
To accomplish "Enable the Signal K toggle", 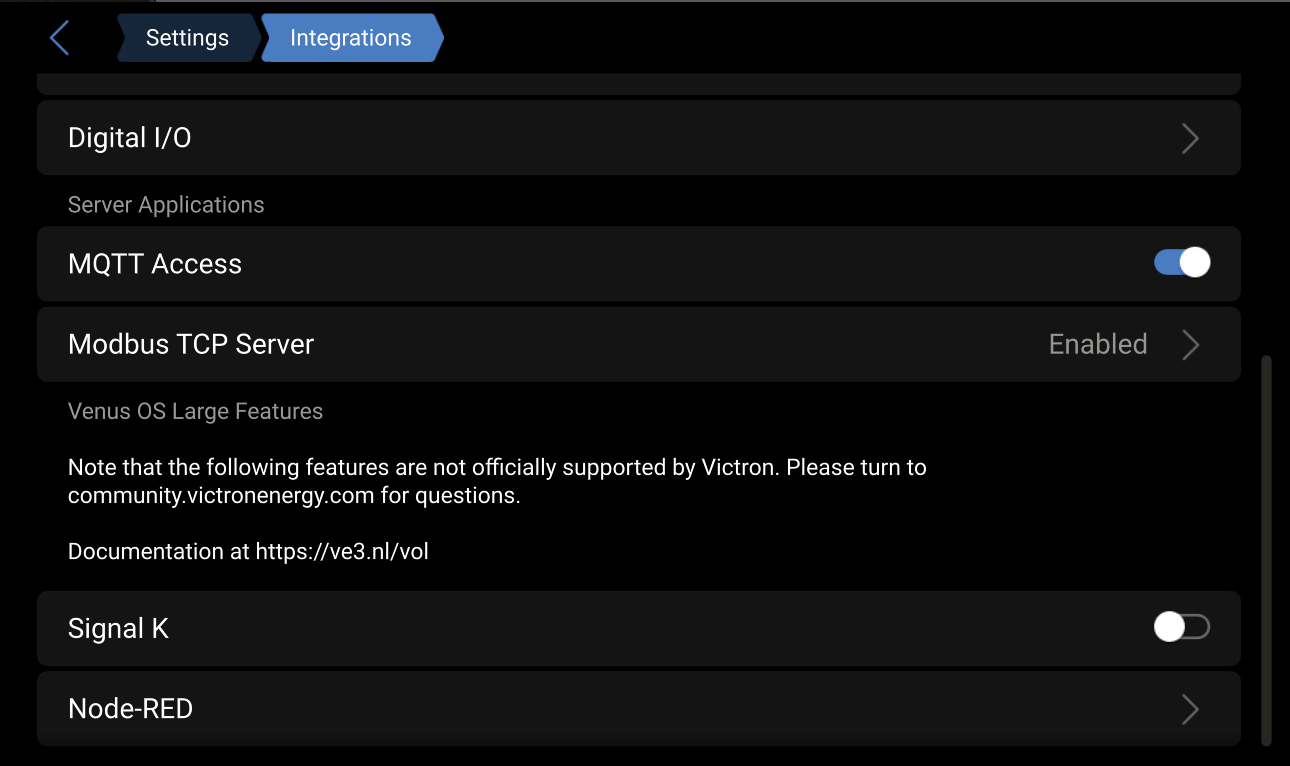I will 1182,627.
